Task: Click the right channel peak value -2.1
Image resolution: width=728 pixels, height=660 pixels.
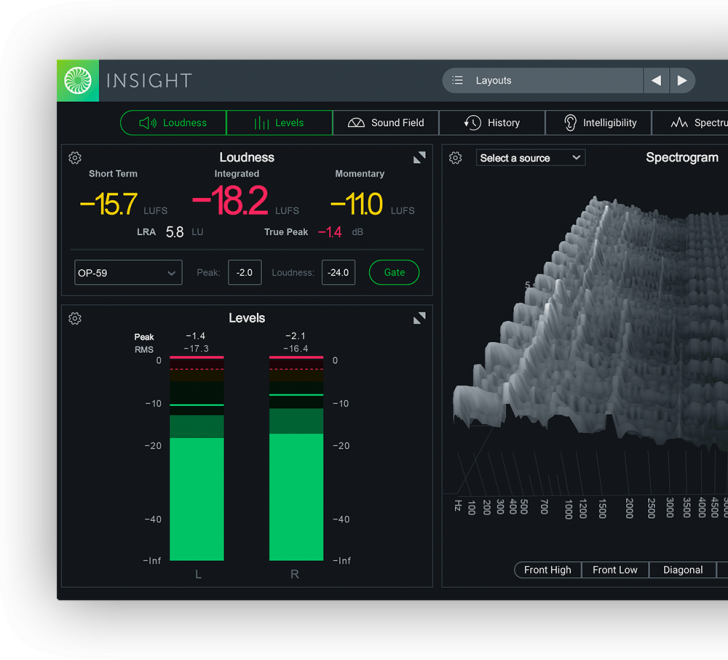Action: (295, 336)
